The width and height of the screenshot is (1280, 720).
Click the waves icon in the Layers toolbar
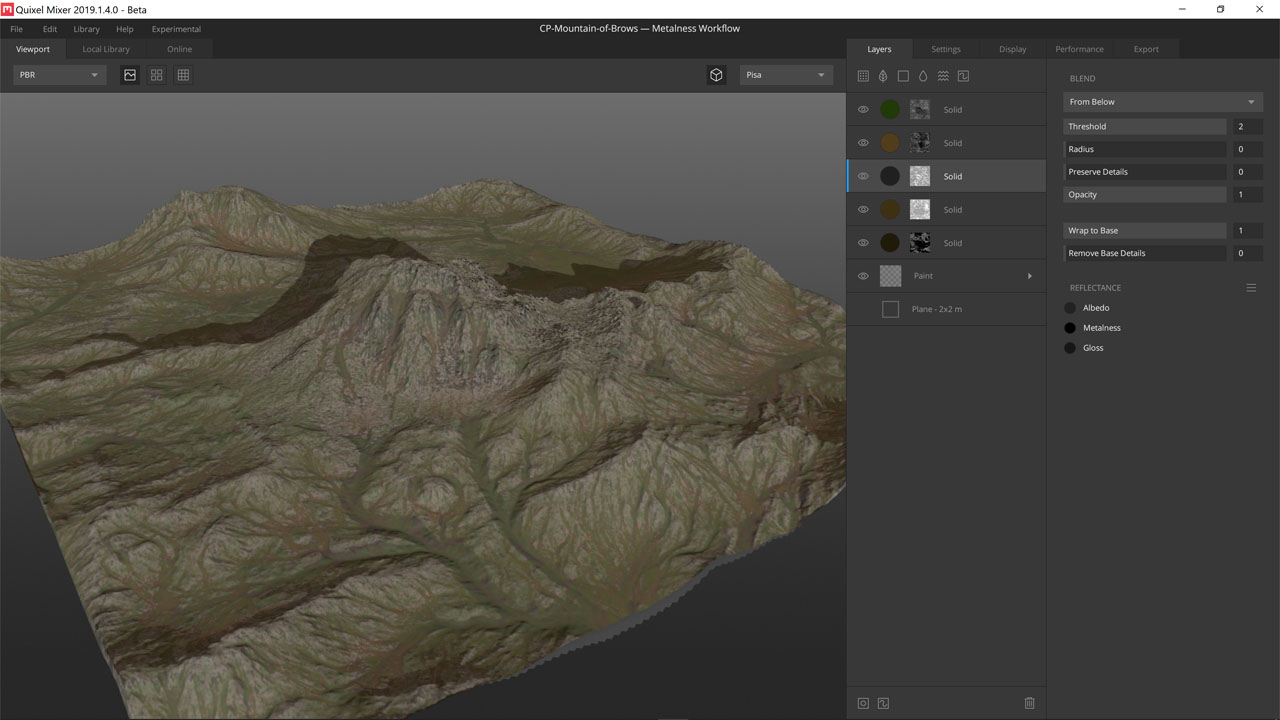(943, 76)
